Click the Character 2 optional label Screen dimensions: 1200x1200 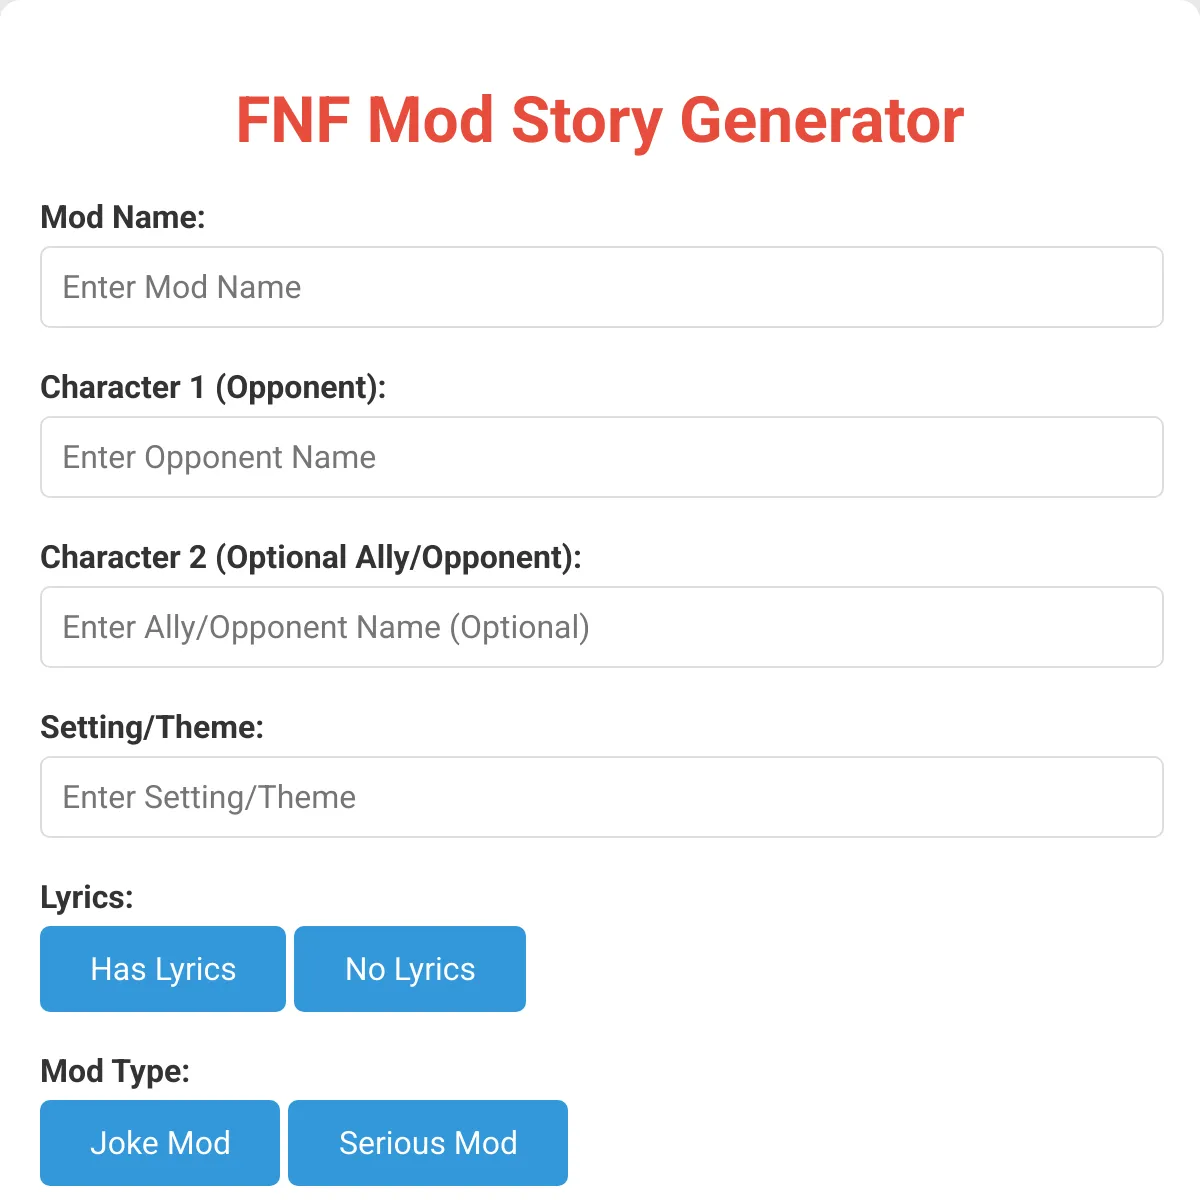point(311,557)
